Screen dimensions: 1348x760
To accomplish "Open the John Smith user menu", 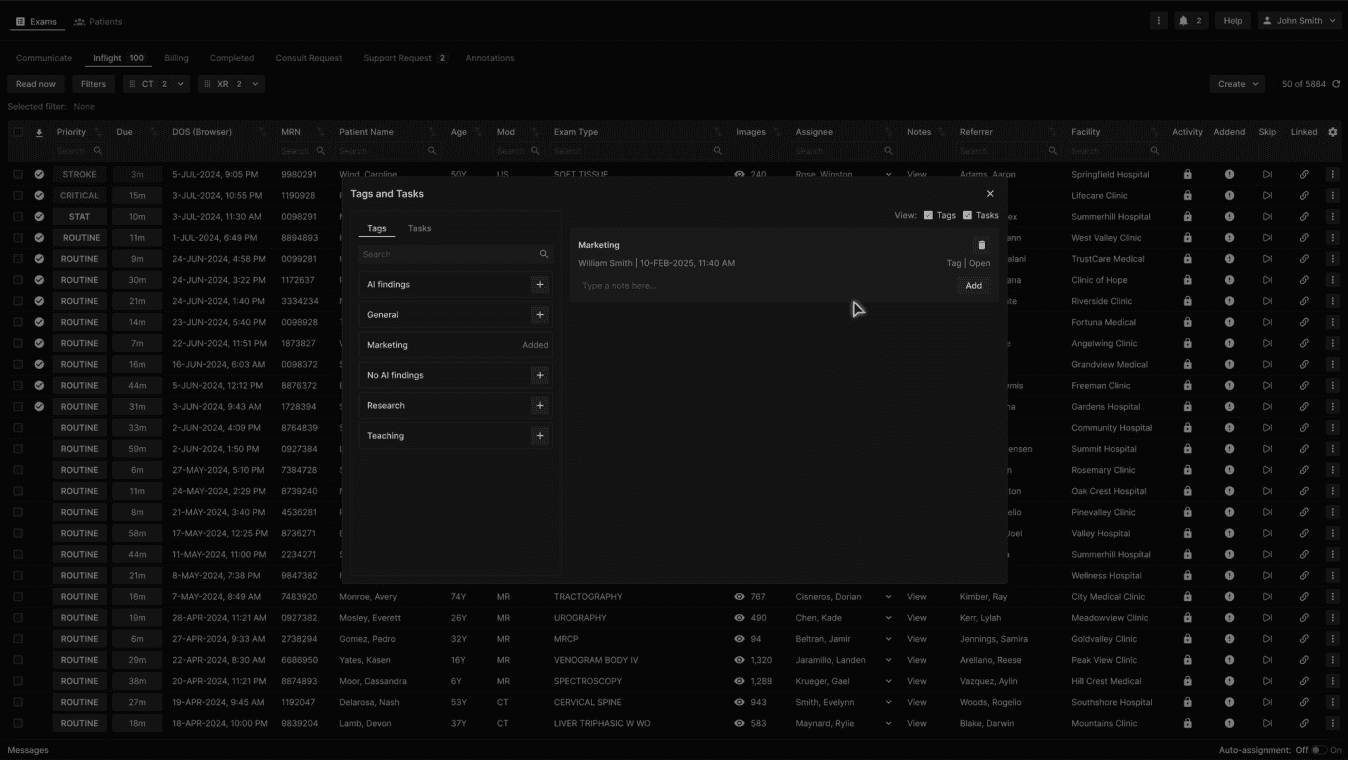I will (1299, 21).
